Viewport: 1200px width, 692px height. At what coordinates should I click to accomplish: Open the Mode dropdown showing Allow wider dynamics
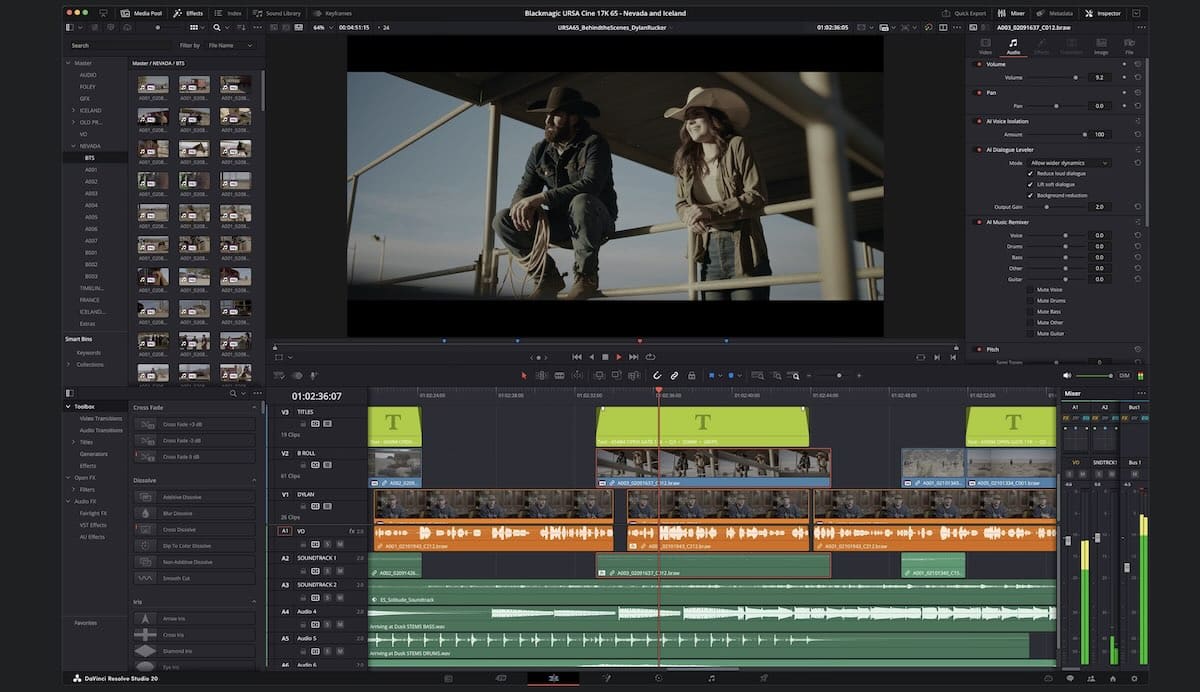tap(1070, 162)
